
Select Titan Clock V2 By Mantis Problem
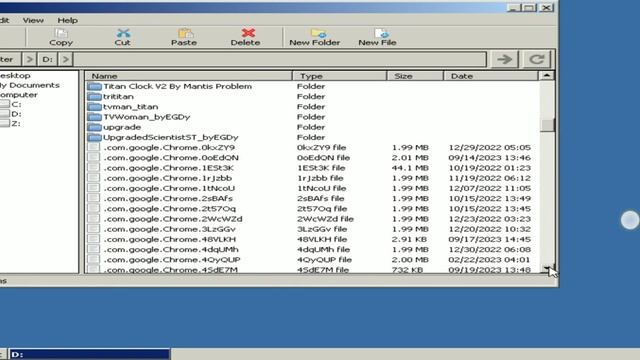coord(178,87)
